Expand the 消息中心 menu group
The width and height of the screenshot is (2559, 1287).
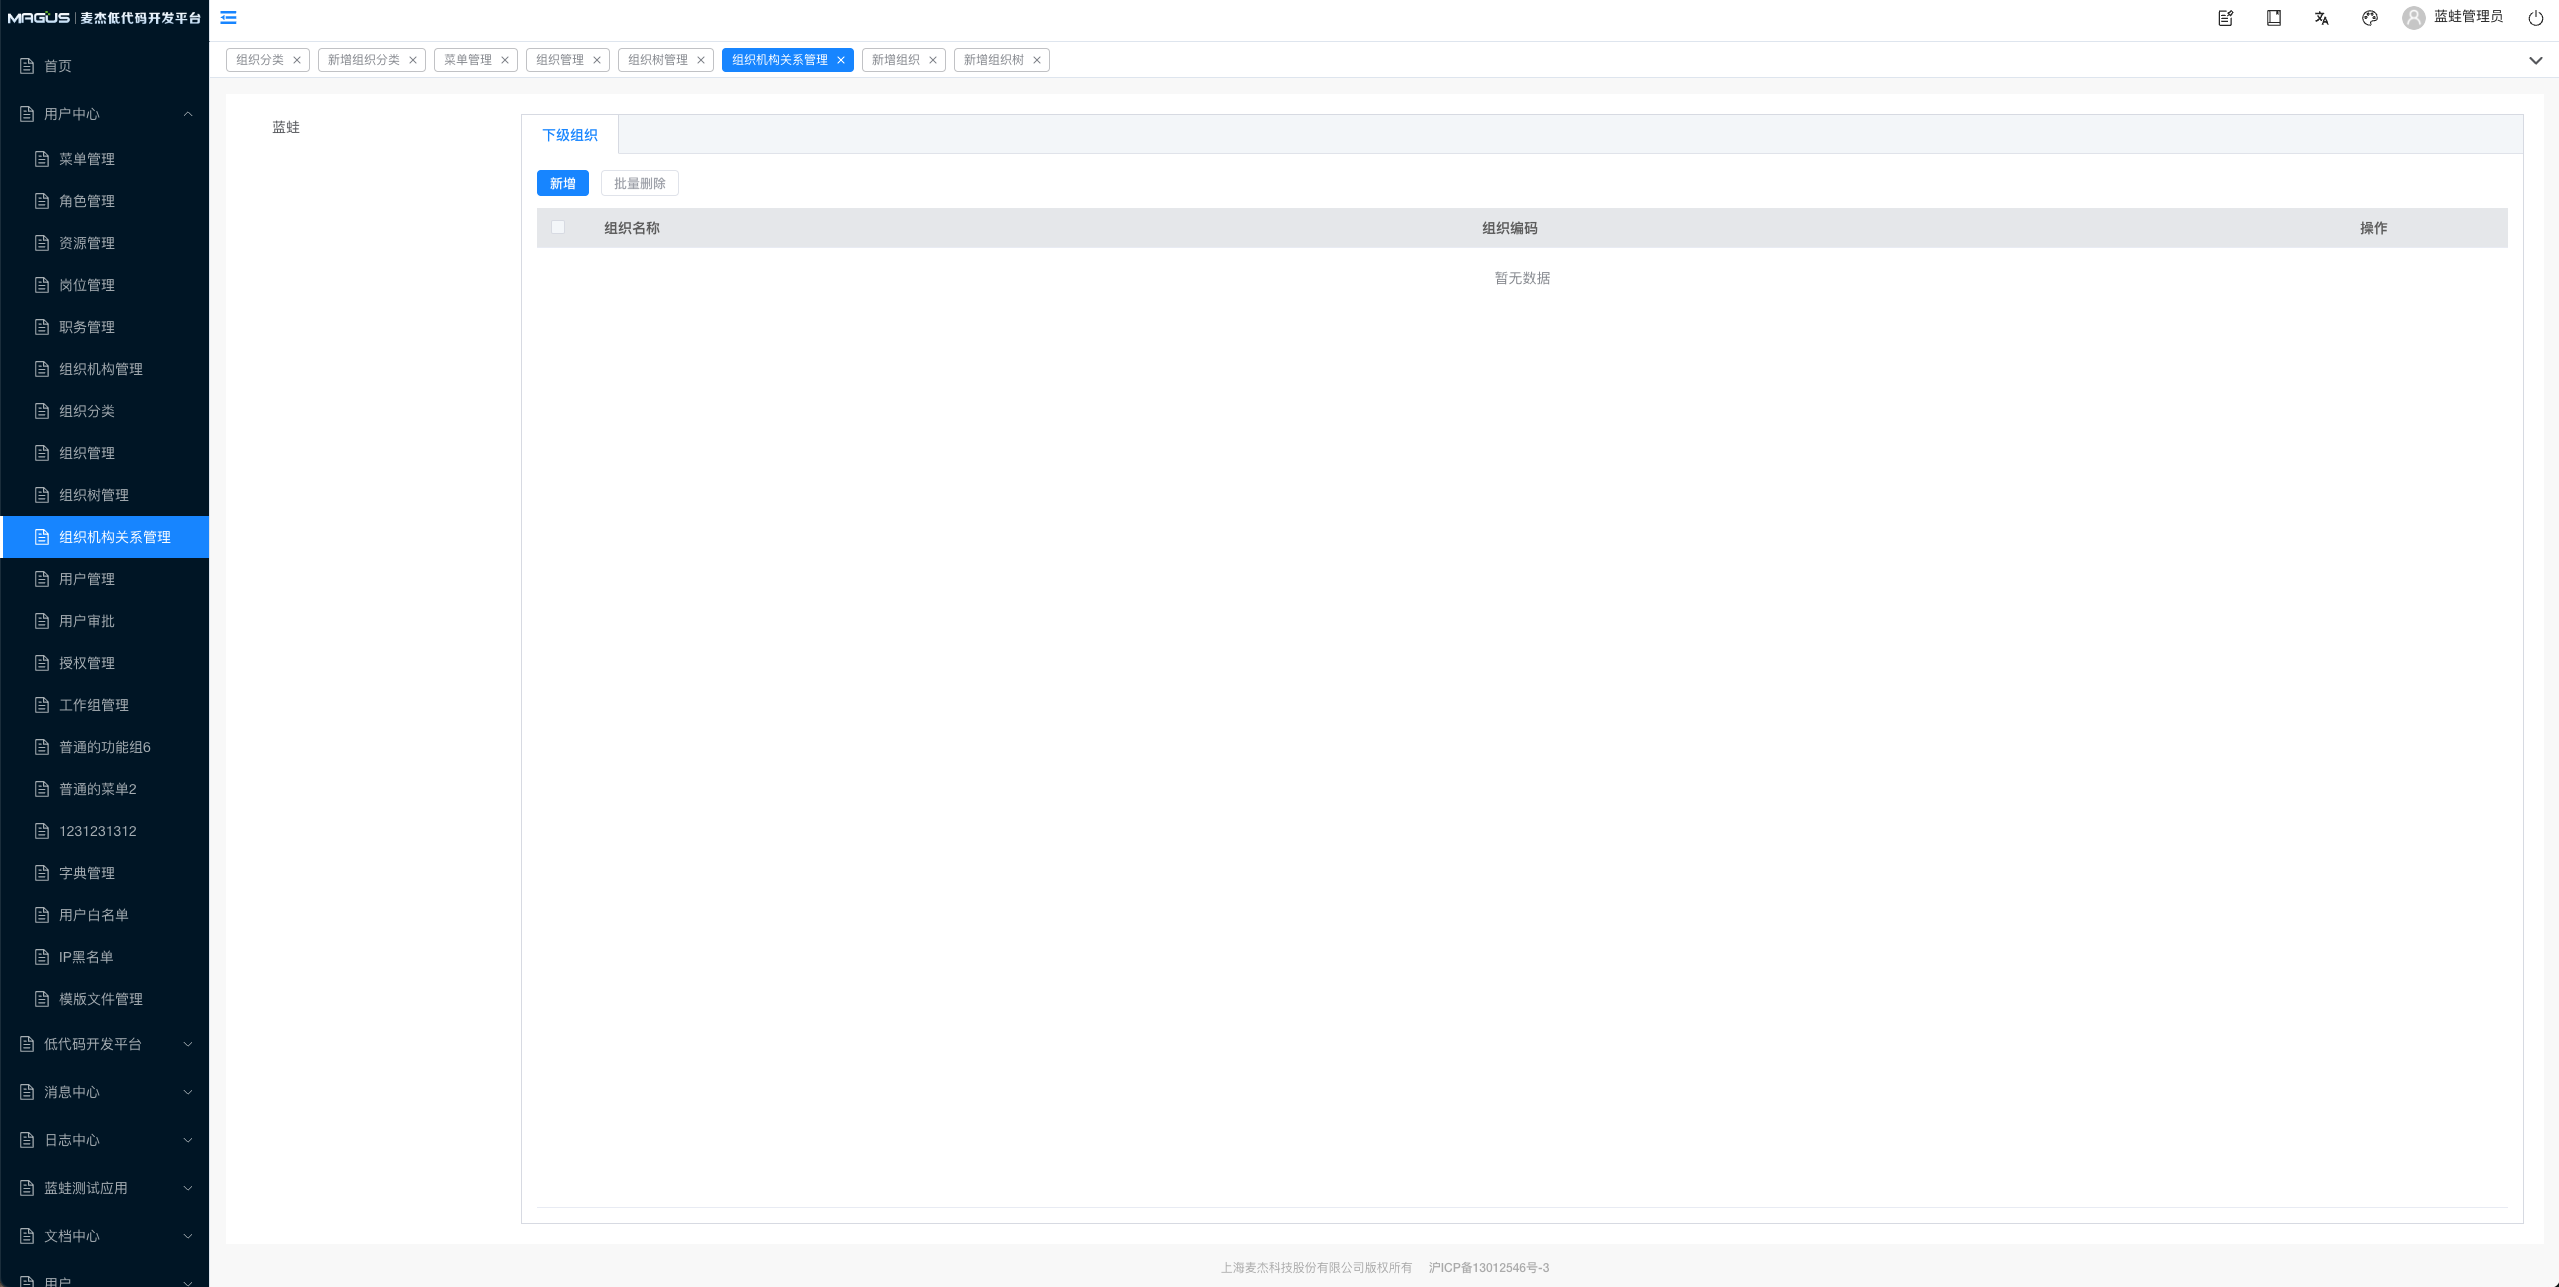pos(104,1092)
